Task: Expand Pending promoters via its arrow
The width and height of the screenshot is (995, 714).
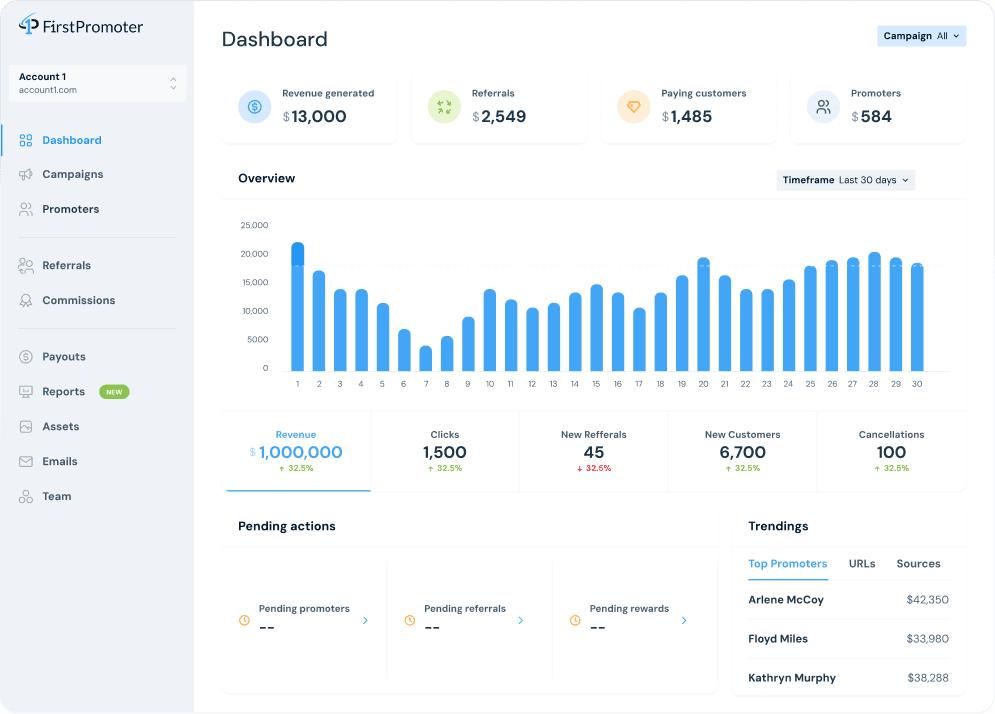Action: click(x=366, y=621)
